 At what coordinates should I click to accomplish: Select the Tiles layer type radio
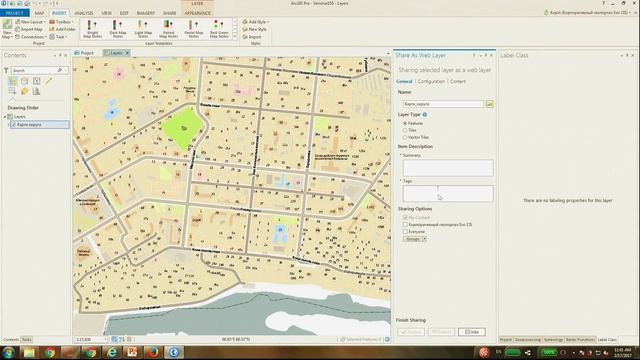(405, 130)
